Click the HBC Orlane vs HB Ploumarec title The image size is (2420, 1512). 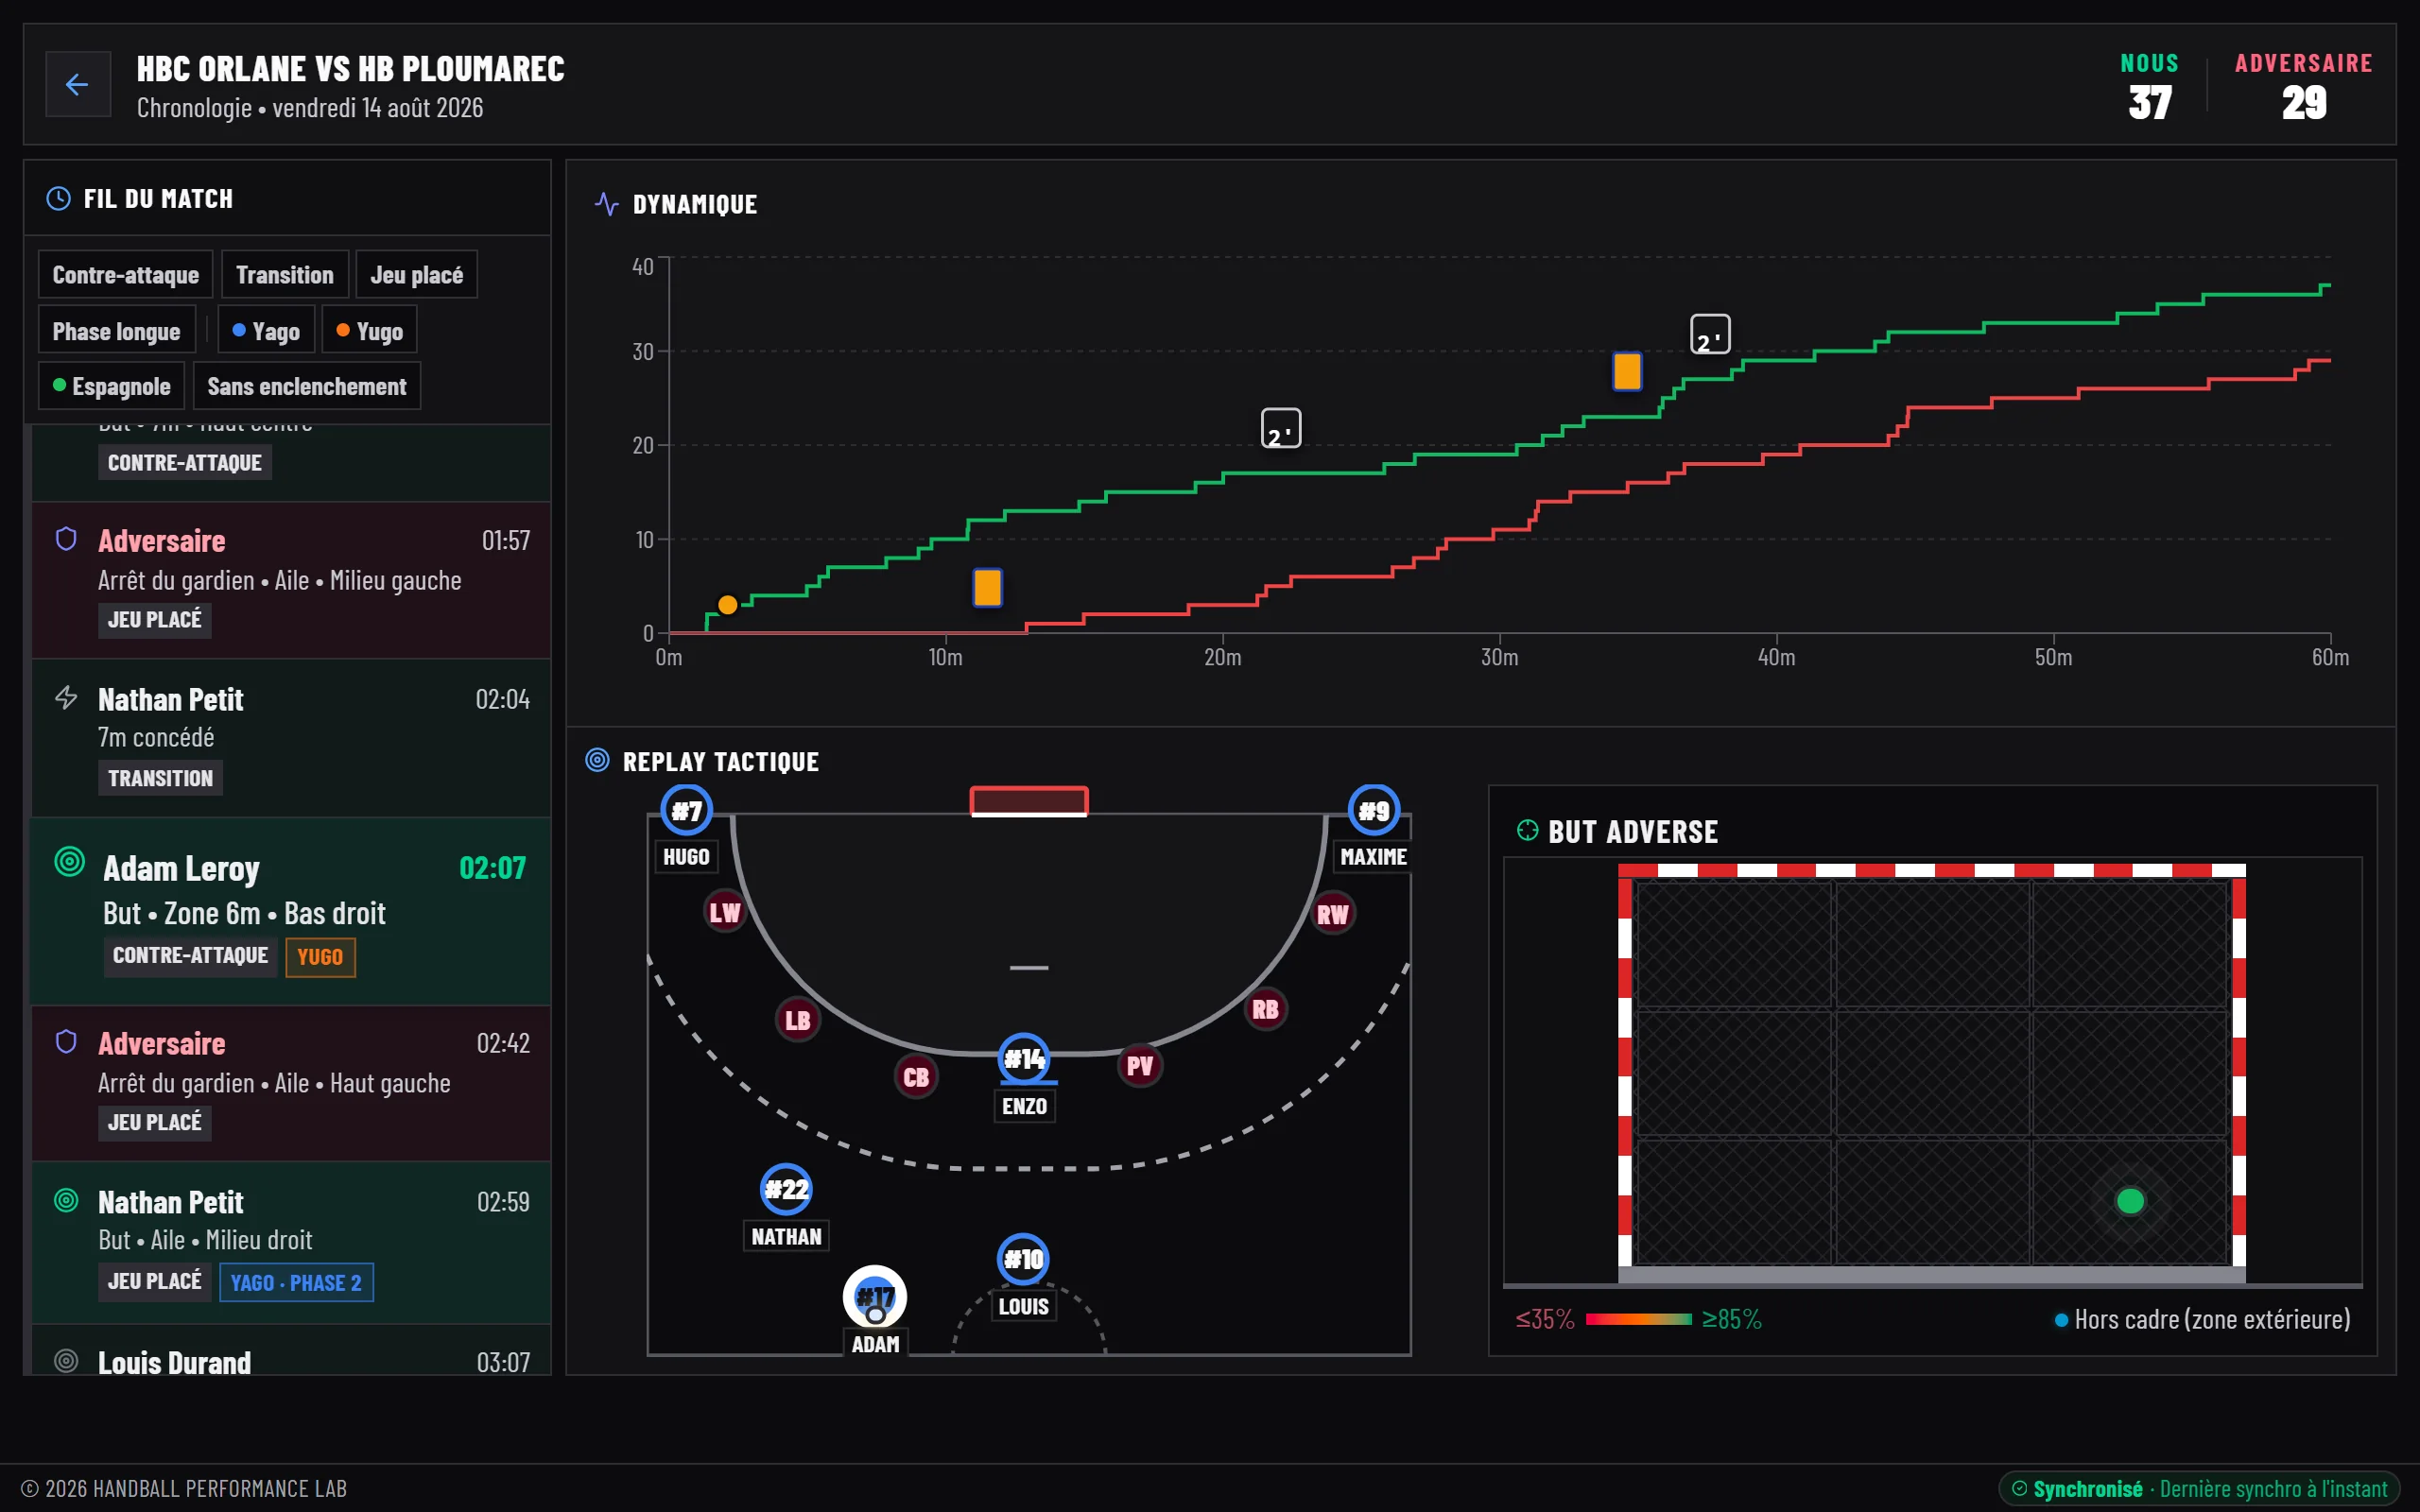coord(350,68)
